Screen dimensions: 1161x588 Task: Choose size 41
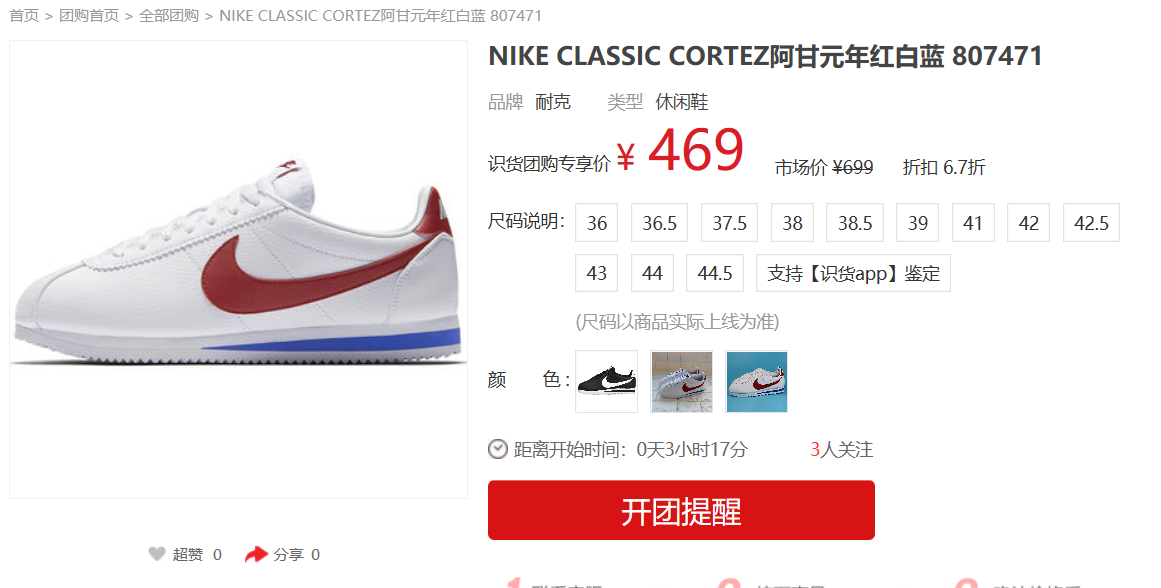point(973,223)
